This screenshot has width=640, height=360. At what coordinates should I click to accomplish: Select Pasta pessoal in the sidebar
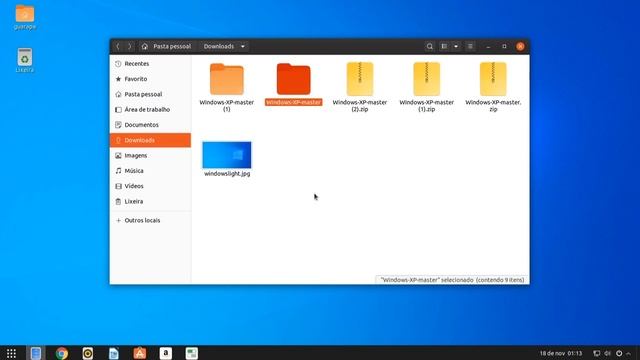[150, 94]
